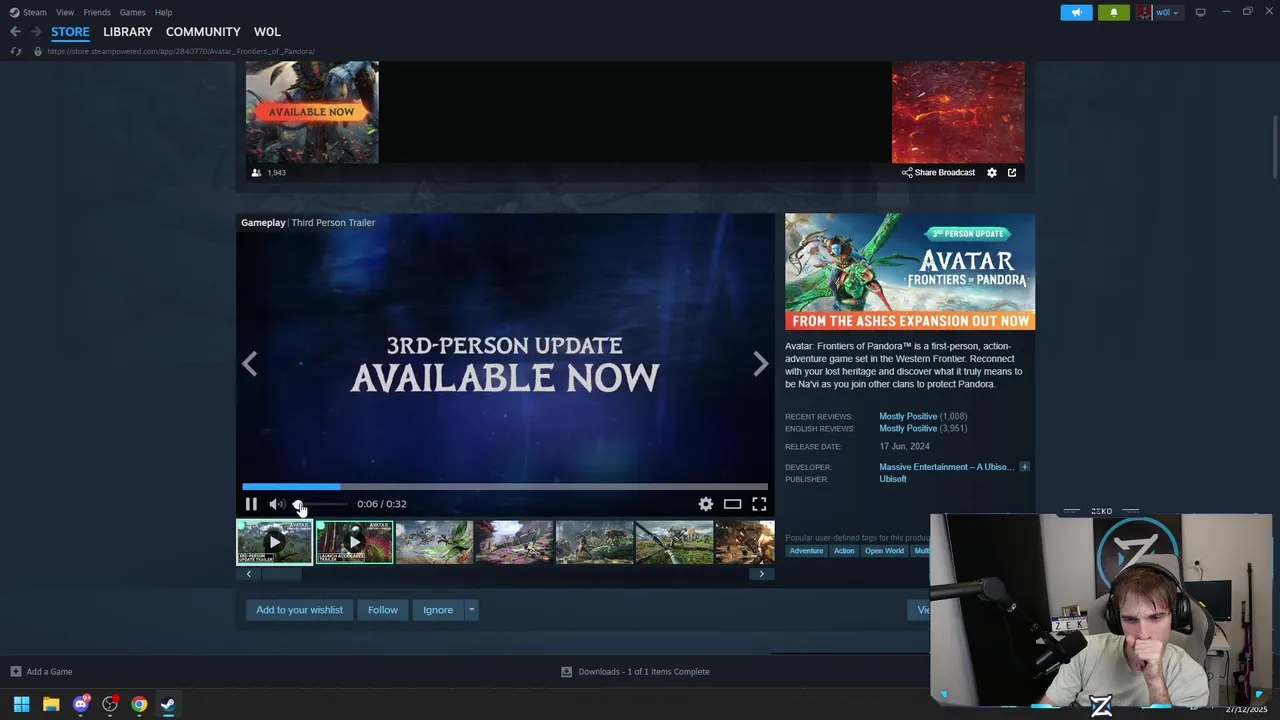The width and height of the screenshot is (1280, 720).
Task: Adjust the trailer volume slider
Action: pos(320,504)
